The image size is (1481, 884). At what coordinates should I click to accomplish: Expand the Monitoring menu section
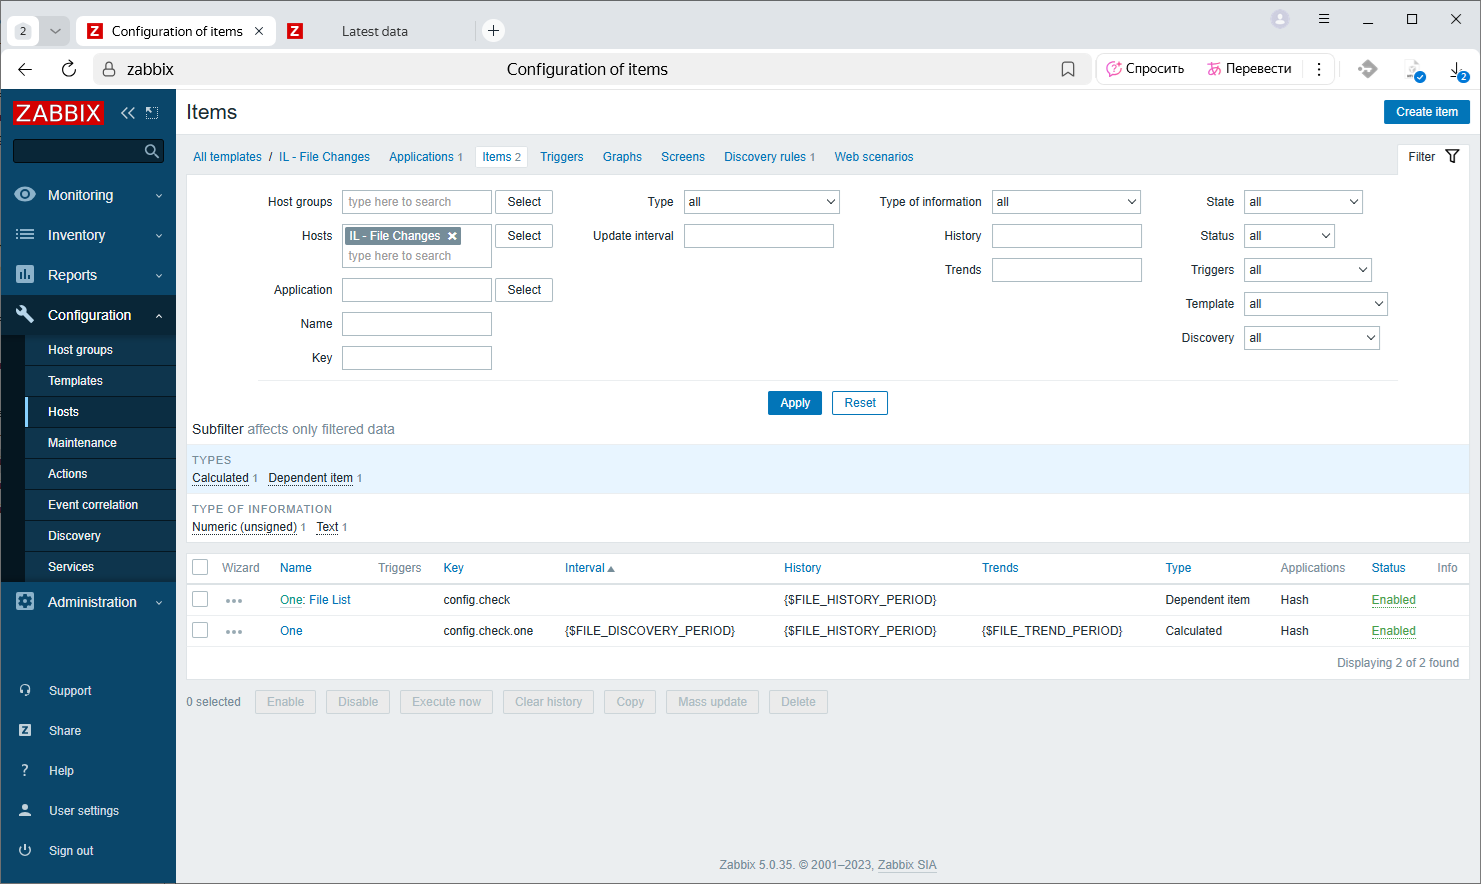[x=88, y=195]
